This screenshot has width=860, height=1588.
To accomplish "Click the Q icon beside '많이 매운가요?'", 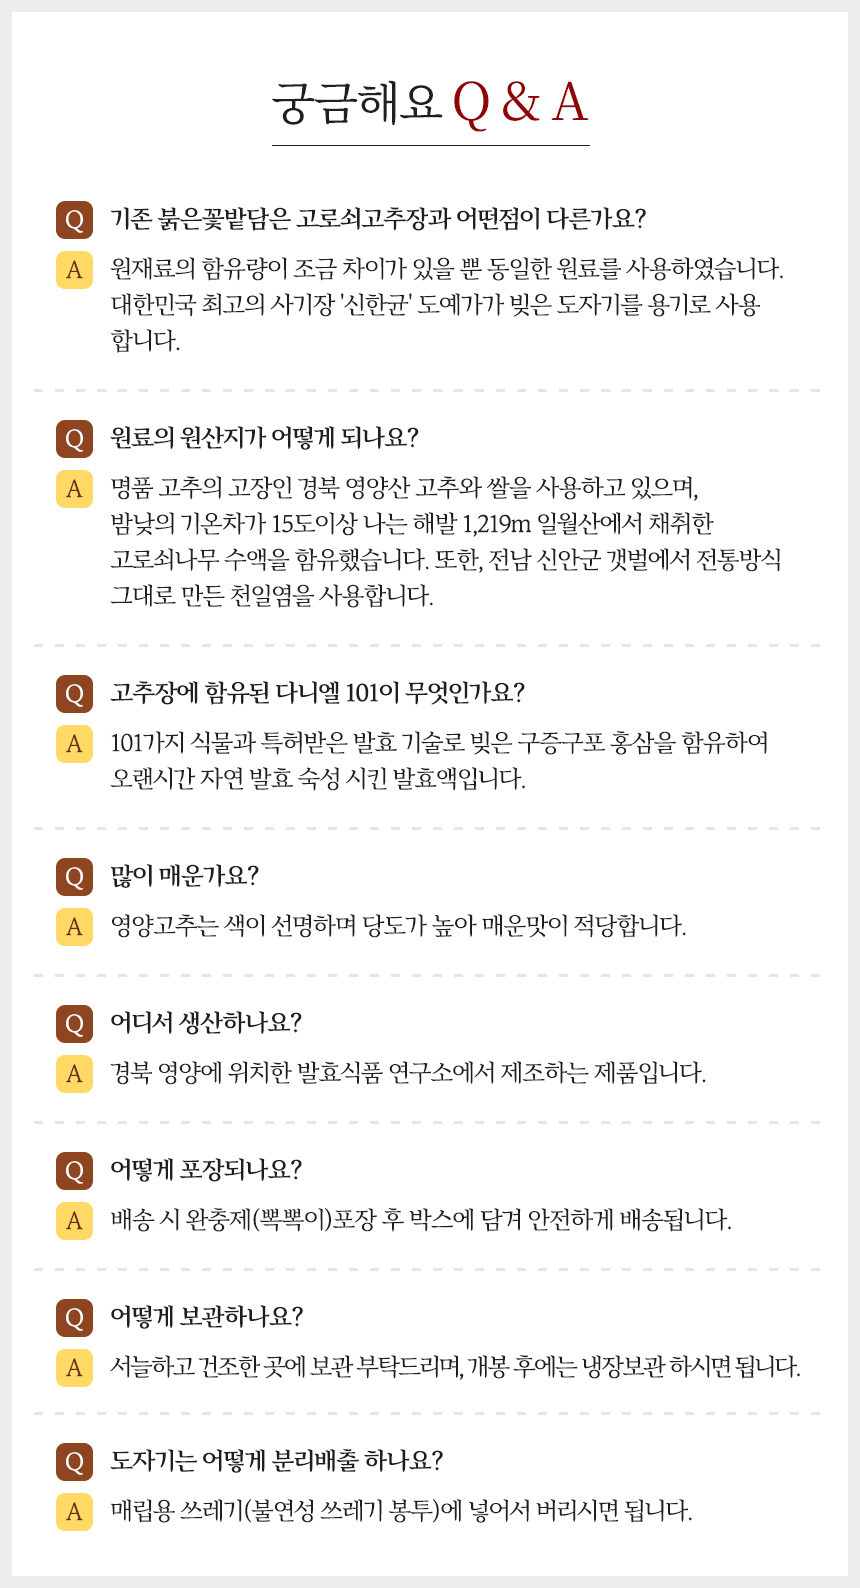I will point(74,877).
